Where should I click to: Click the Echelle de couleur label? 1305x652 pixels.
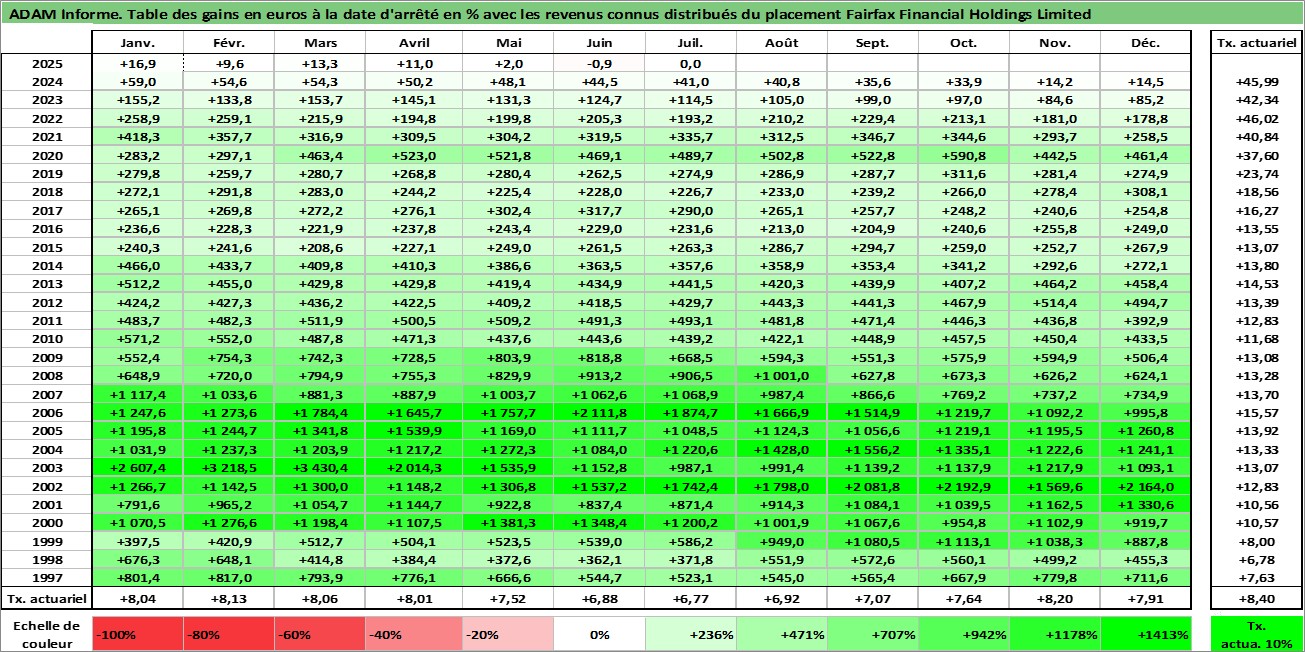[x=46, y=633]
